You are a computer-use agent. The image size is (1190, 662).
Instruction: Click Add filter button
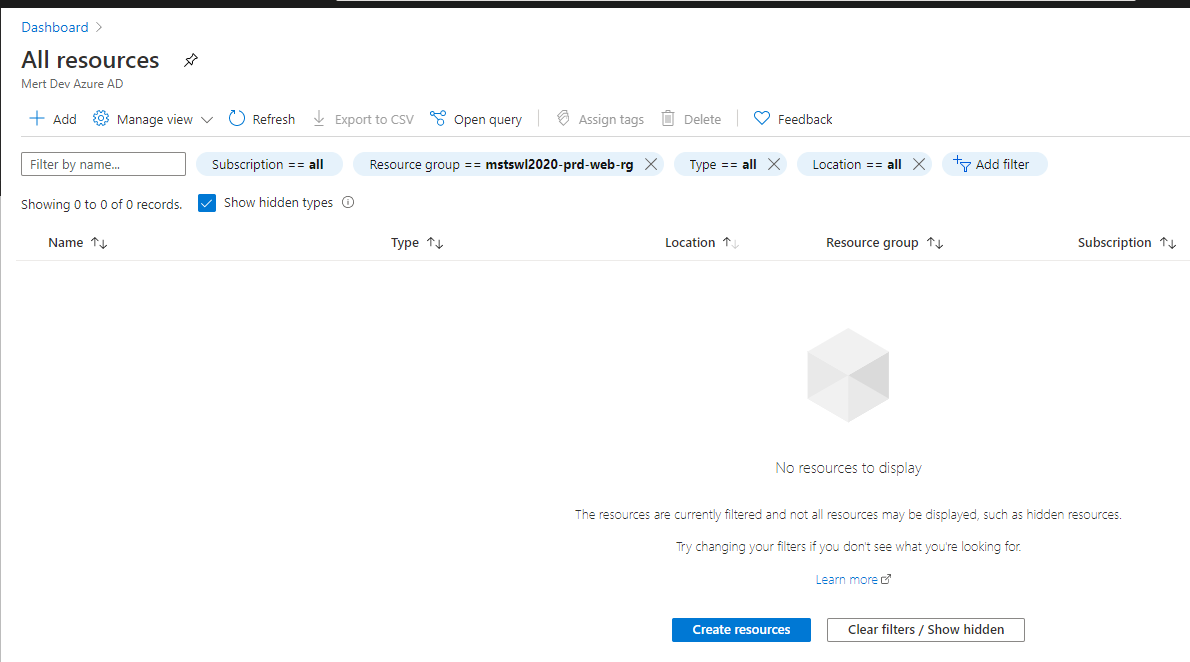pyautogui.click(x=994, y=164)
